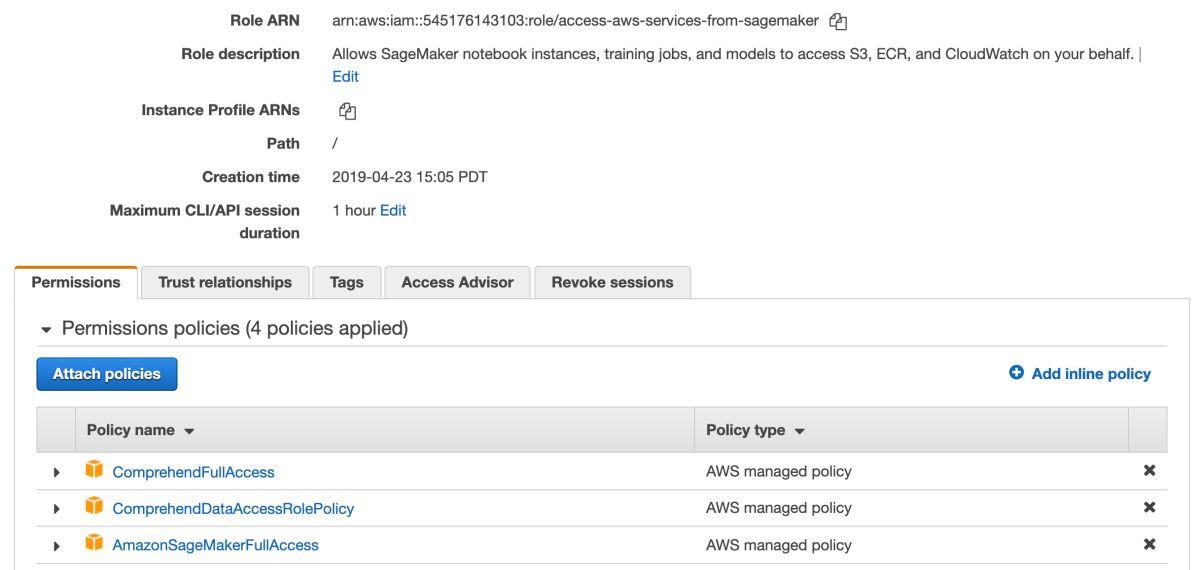Image resolution: width=1200 pixels, height=570 pixels.
Task: Click the ComprehendDataAccessRolePolicy cube icon
Action: [94, 507]
